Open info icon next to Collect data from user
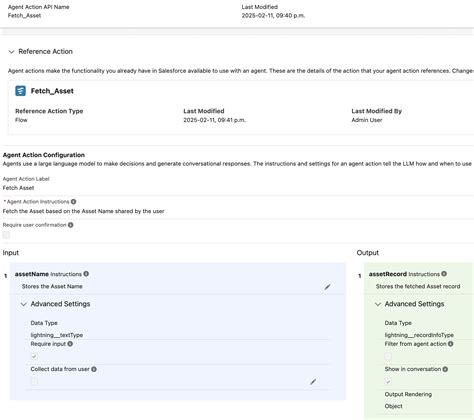This screenshot has height=420, width=474. pos(94,369)
